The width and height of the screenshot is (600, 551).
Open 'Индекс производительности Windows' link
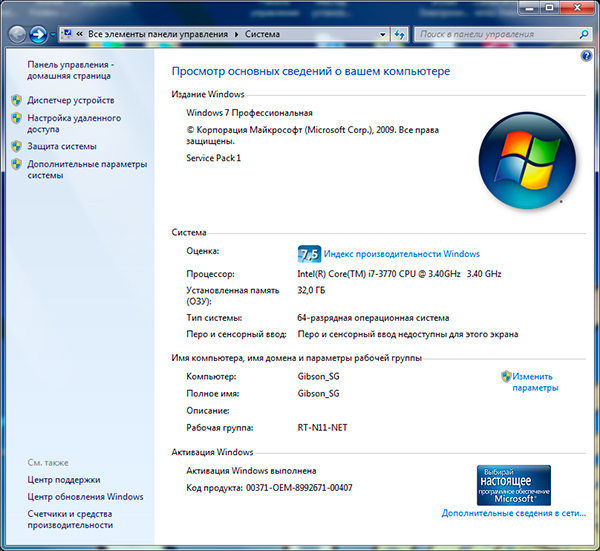pyautogui.click(x=401, y=254)
